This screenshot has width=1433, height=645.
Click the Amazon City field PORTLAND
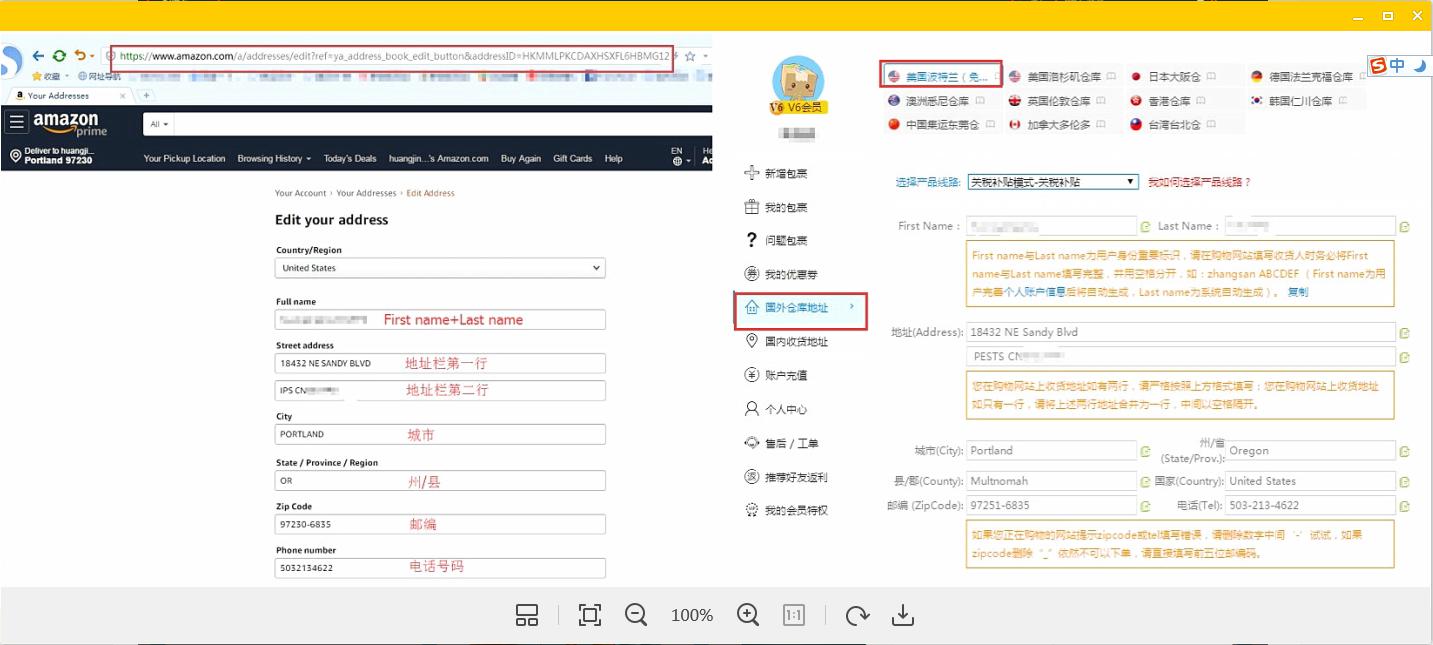440,434
